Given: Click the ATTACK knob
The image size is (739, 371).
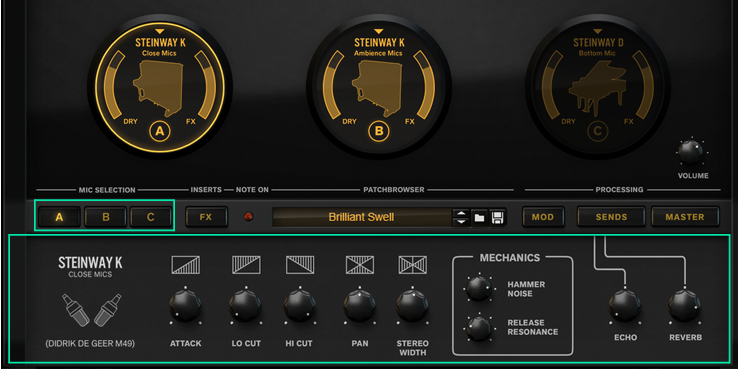Looking at the screenshot, I should coord(185,305).
